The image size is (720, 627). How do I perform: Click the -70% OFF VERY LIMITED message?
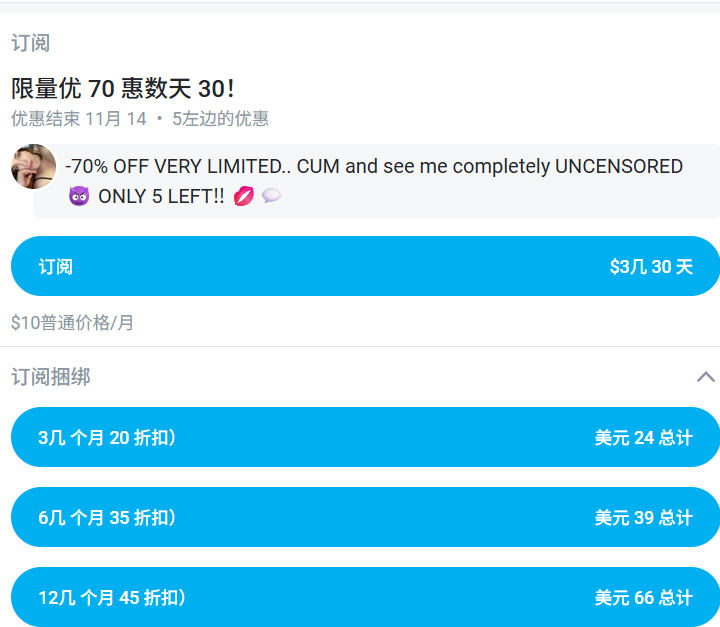click(x=374, y=166)
